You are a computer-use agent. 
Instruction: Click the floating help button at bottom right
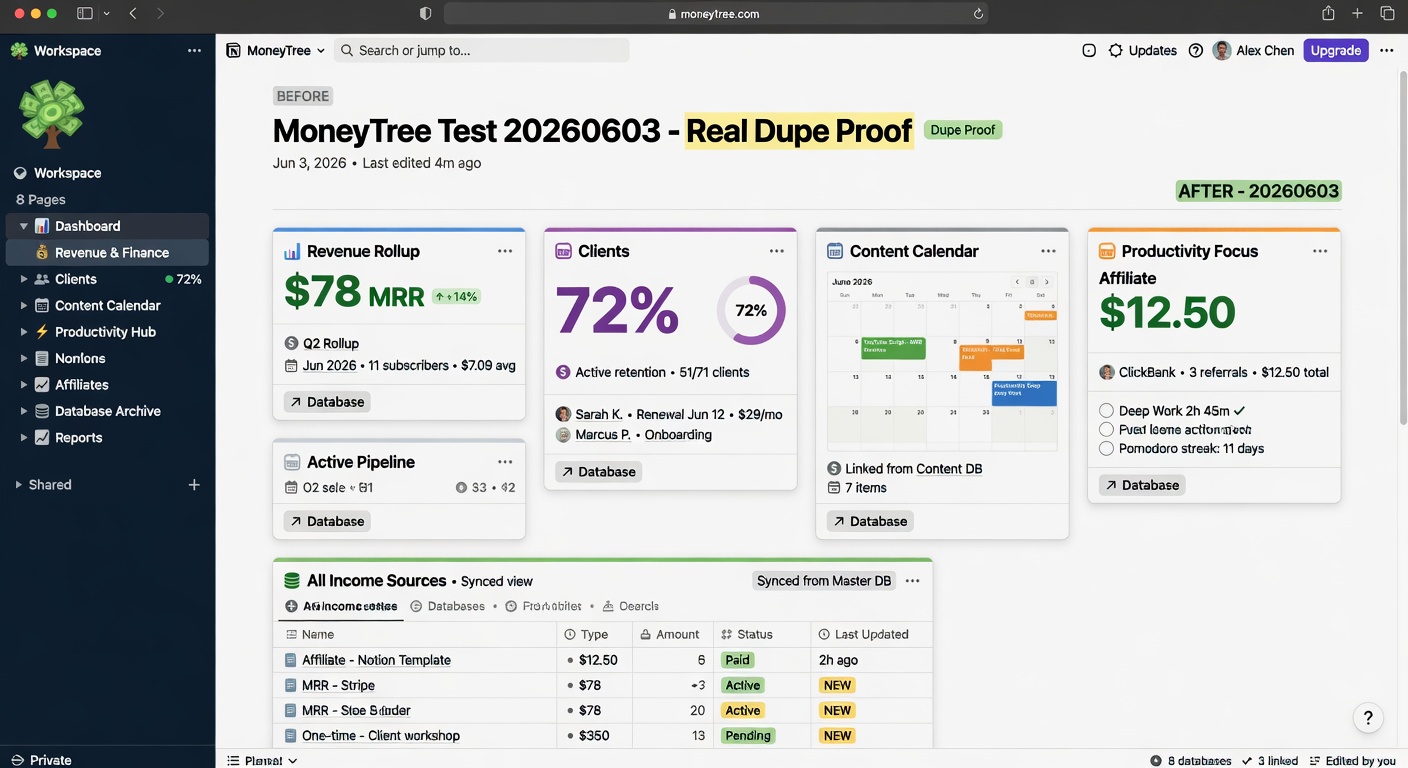point(1368,717)
